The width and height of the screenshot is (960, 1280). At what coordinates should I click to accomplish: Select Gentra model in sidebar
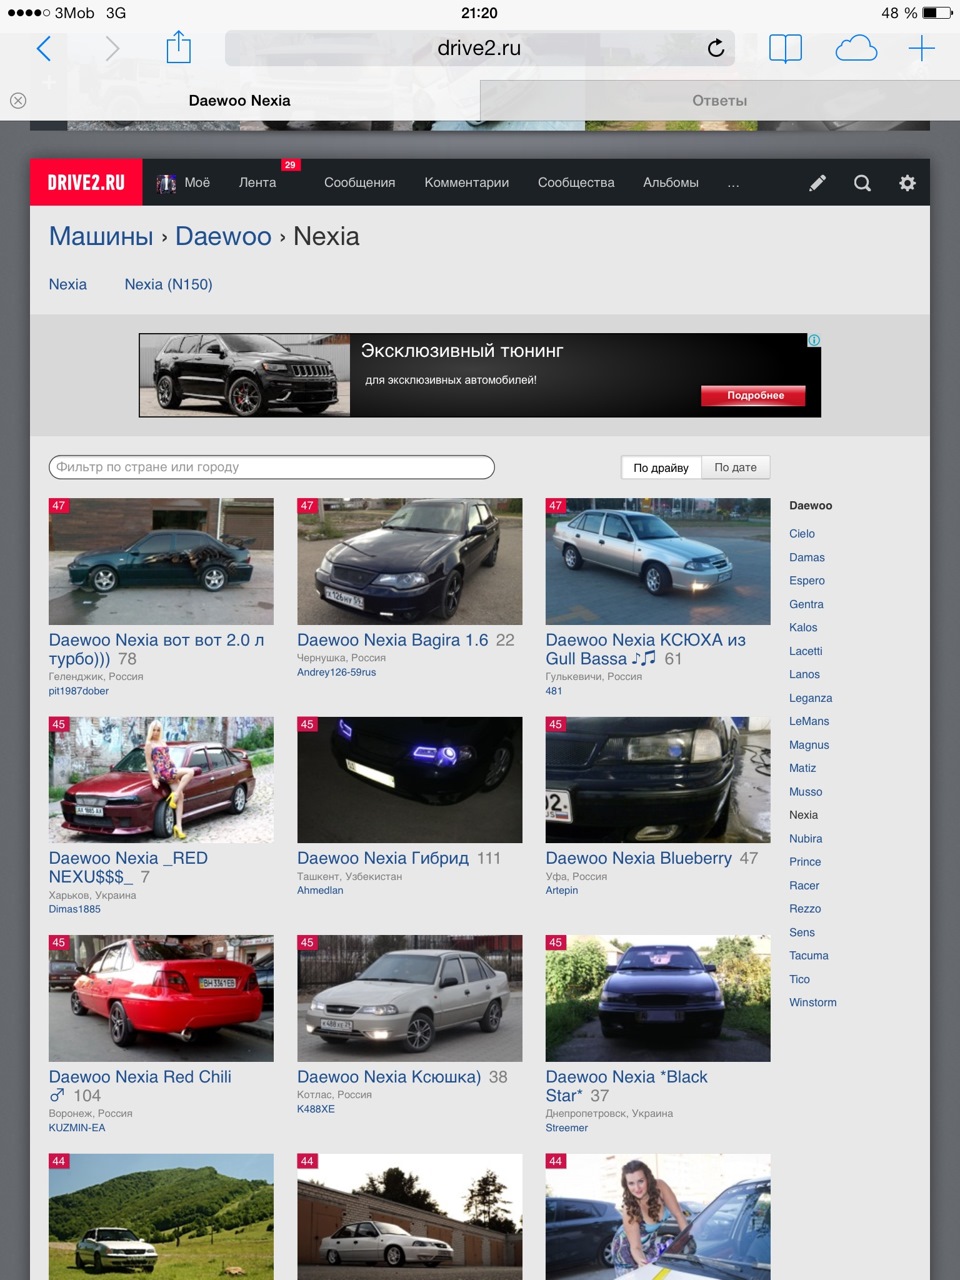tap(806, 604)
